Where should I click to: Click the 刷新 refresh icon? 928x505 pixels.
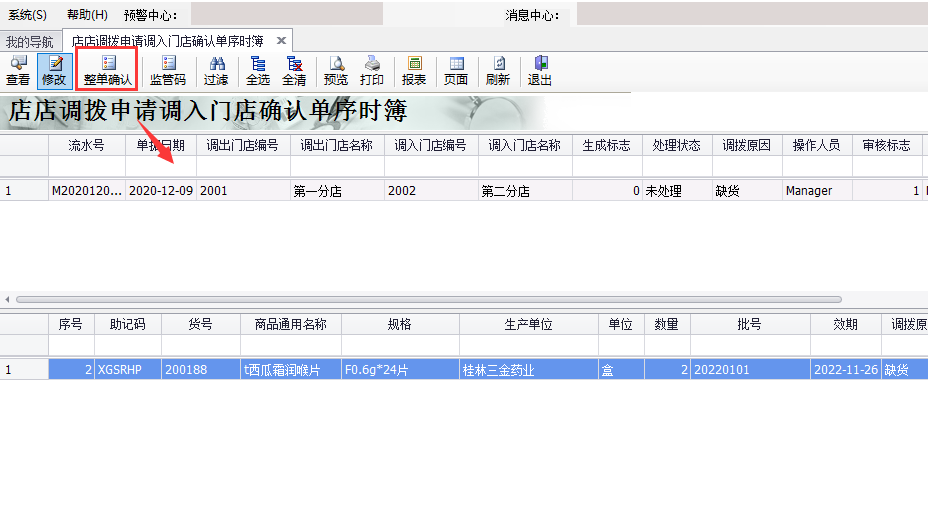(498, 71)
